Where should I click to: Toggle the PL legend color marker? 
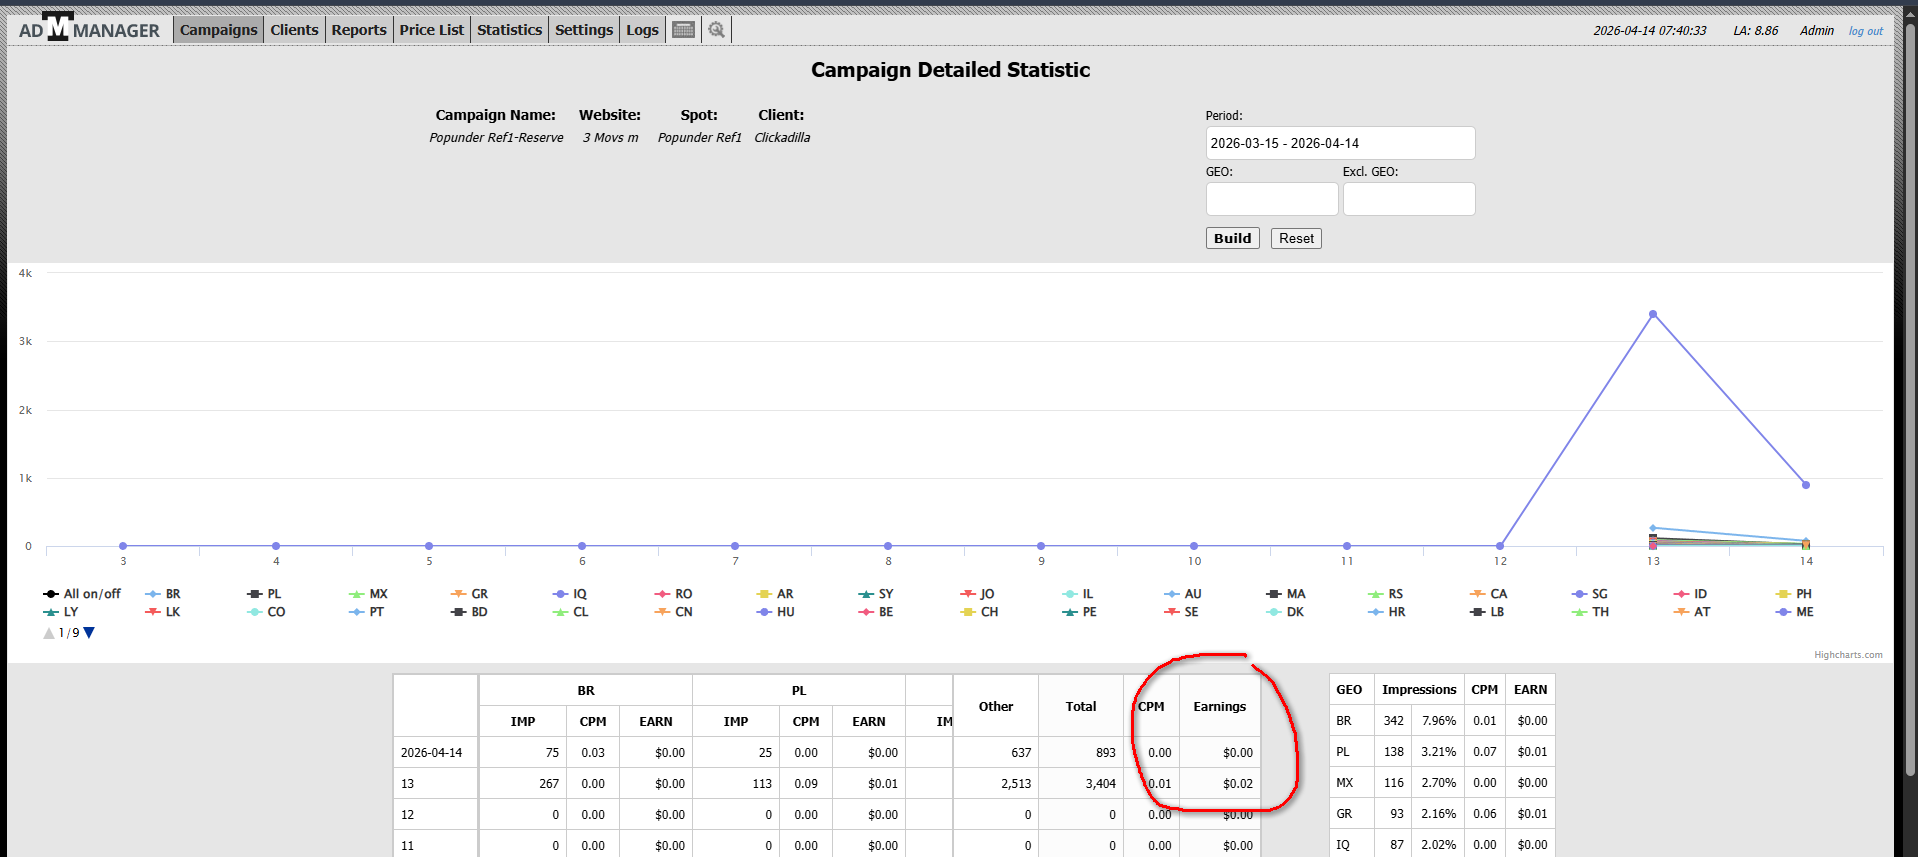pyautogui.click(x=255, y=594)
